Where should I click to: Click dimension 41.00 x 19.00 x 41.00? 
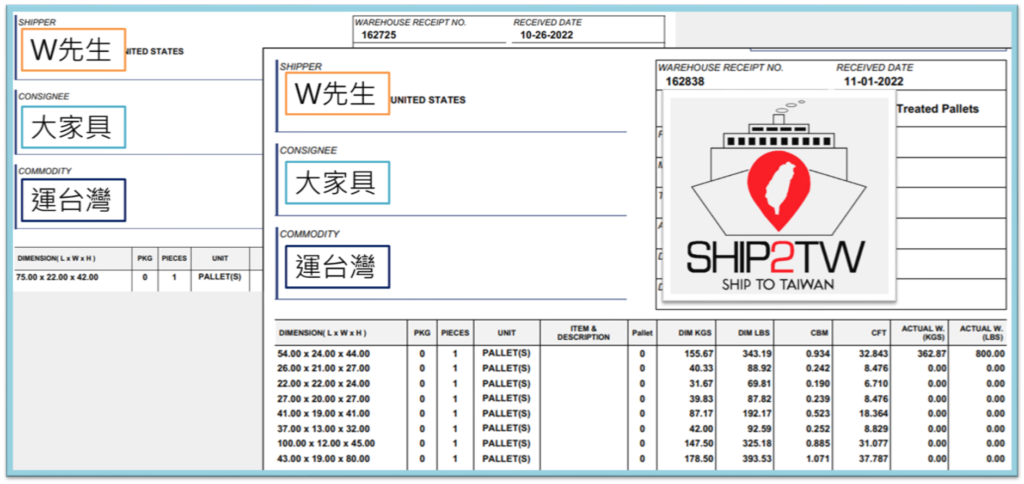pyautogui.click(x=324, y=413)
